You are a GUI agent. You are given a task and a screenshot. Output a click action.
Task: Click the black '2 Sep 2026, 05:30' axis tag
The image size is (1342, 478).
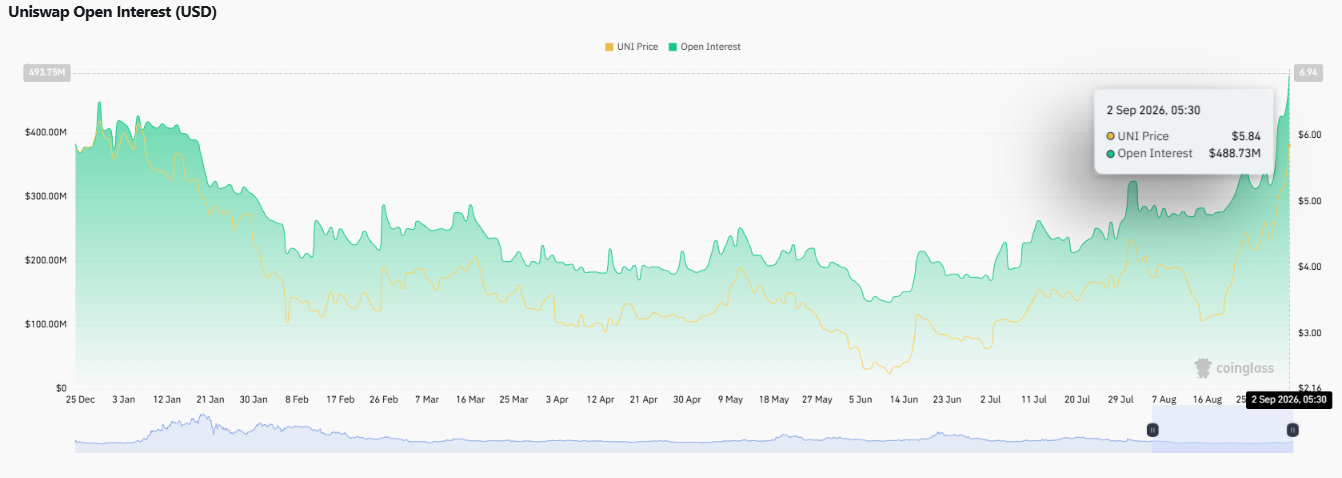tap(1289, 400)
